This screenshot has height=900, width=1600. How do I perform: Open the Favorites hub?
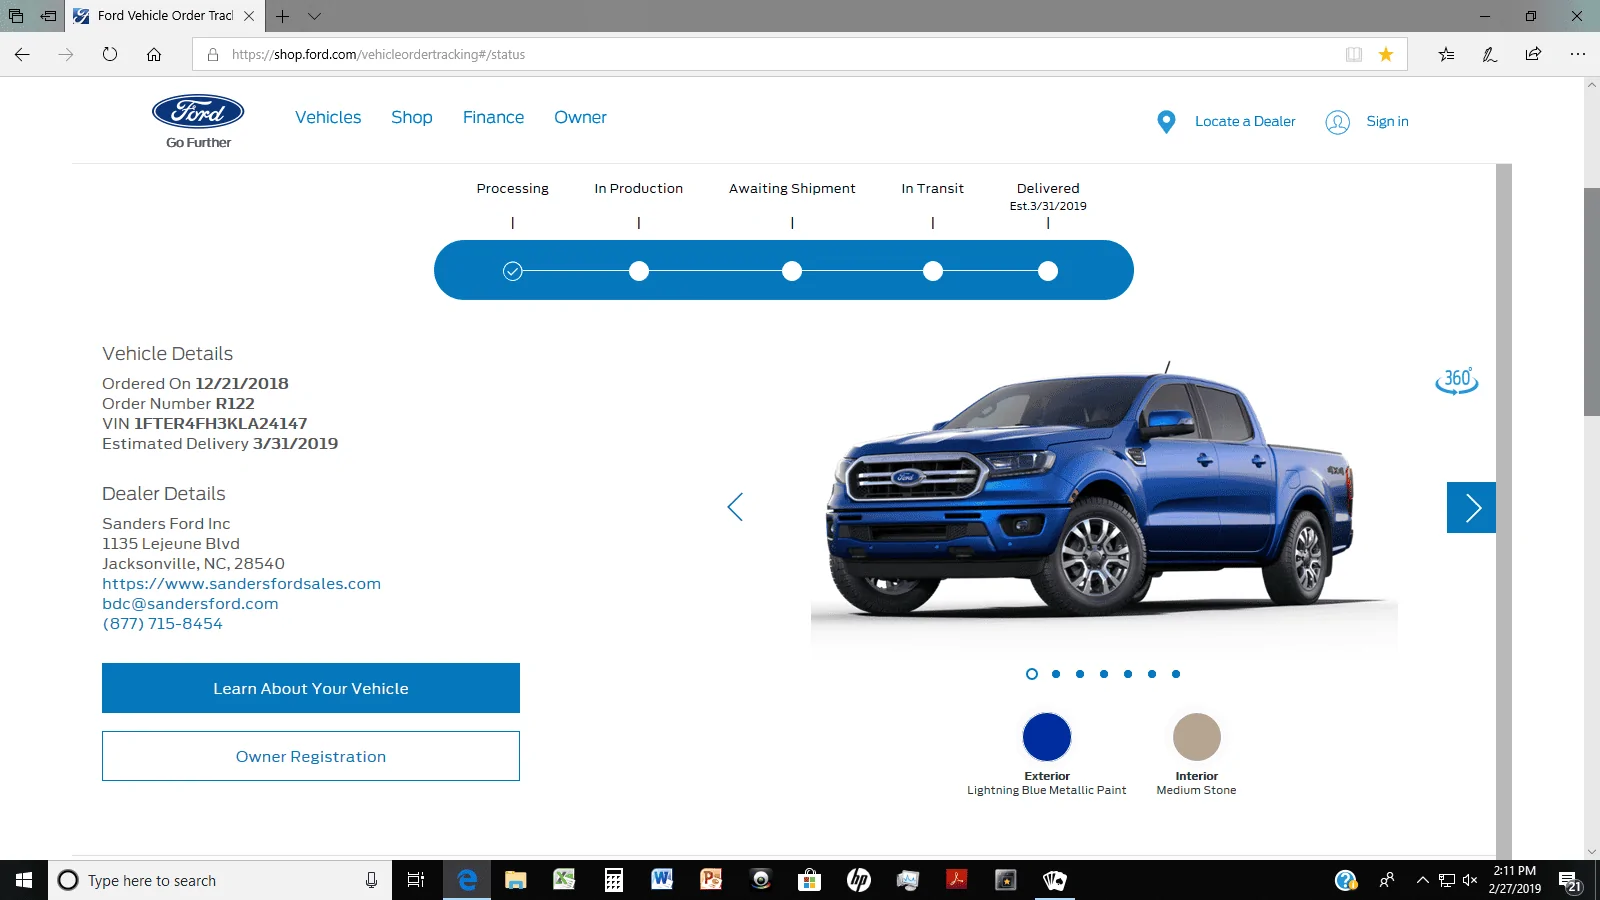(1446, 54)
